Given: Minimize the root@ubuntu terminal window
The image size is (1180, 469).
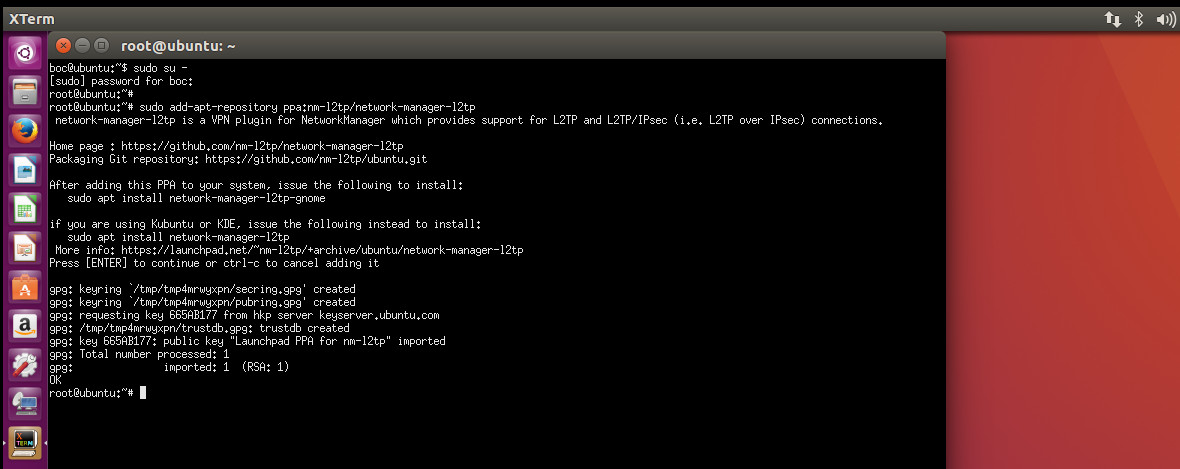Looking at the screenshot, I should (82, 45).
